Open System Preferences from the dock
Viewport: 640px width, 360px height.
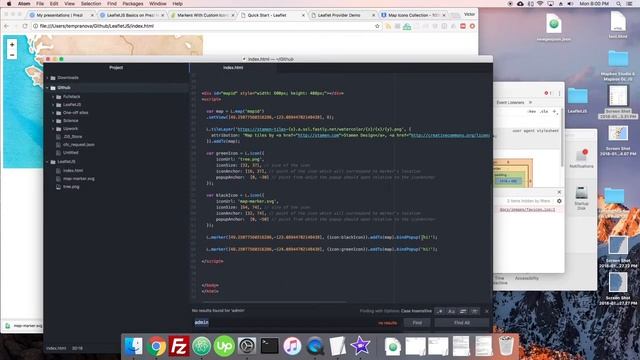pos(247,346)
